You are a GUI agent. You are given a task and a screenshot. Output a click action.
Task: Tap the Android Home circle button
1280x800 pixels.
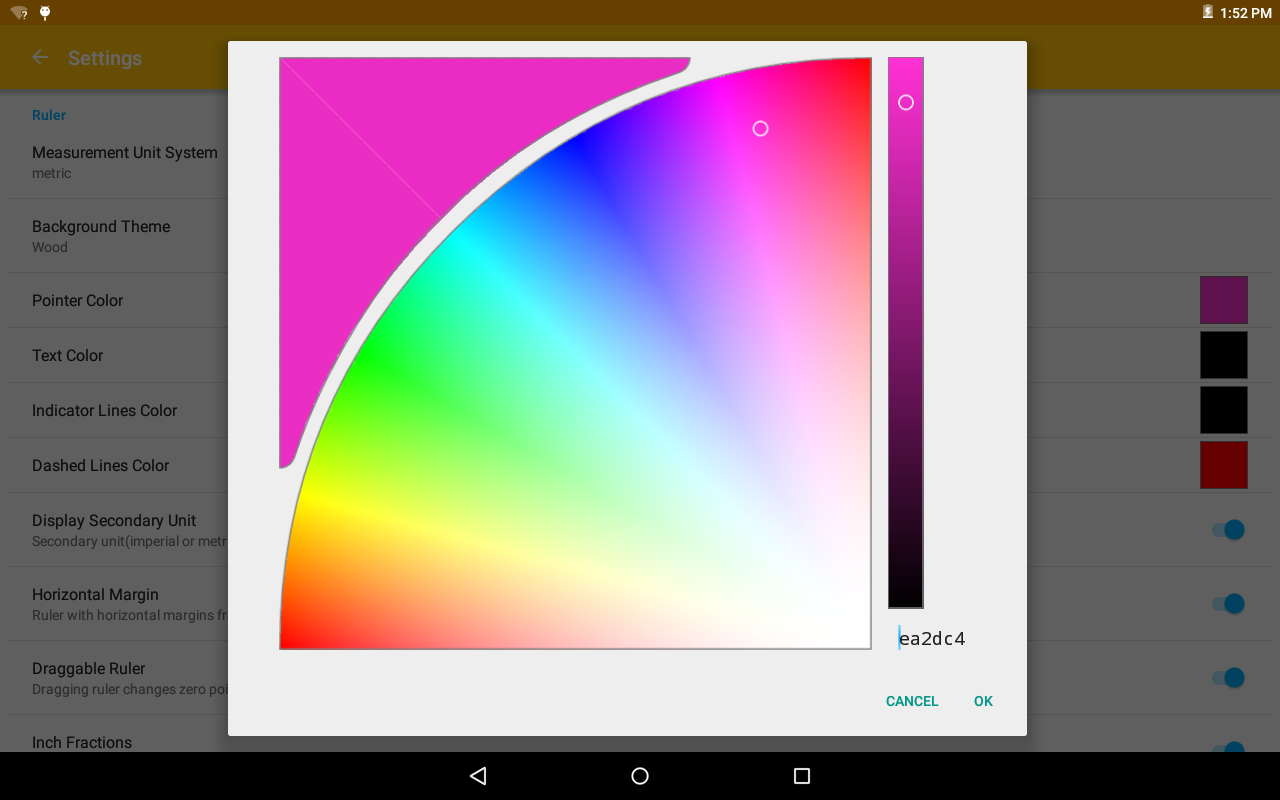click(x=639, y=776)
